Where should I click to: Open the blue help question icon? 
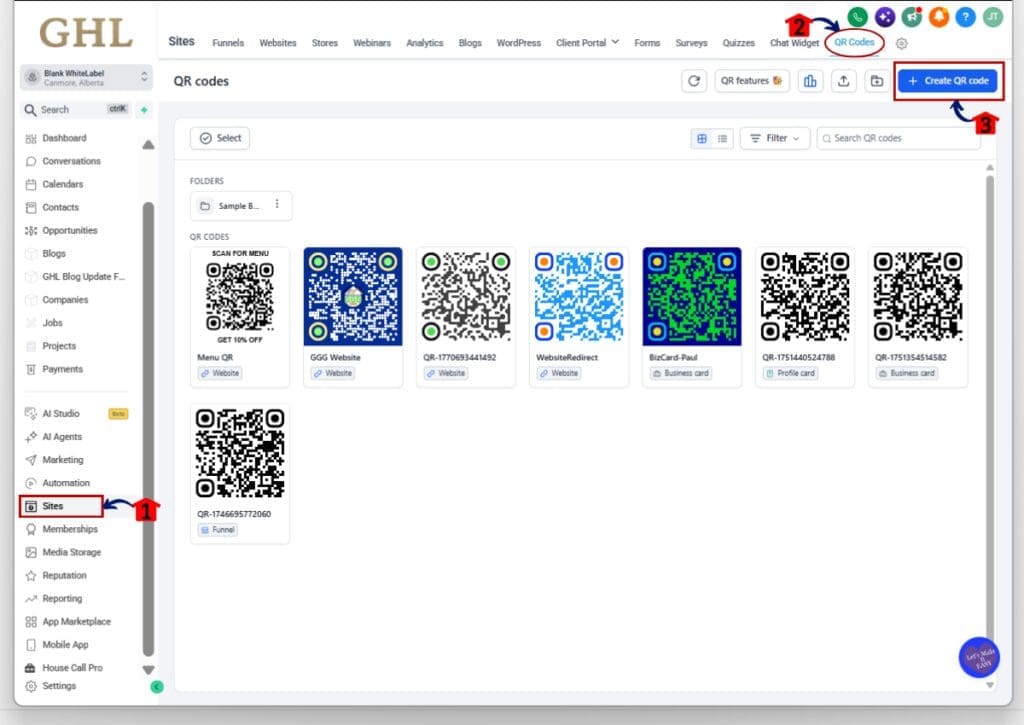pos(966,17)
